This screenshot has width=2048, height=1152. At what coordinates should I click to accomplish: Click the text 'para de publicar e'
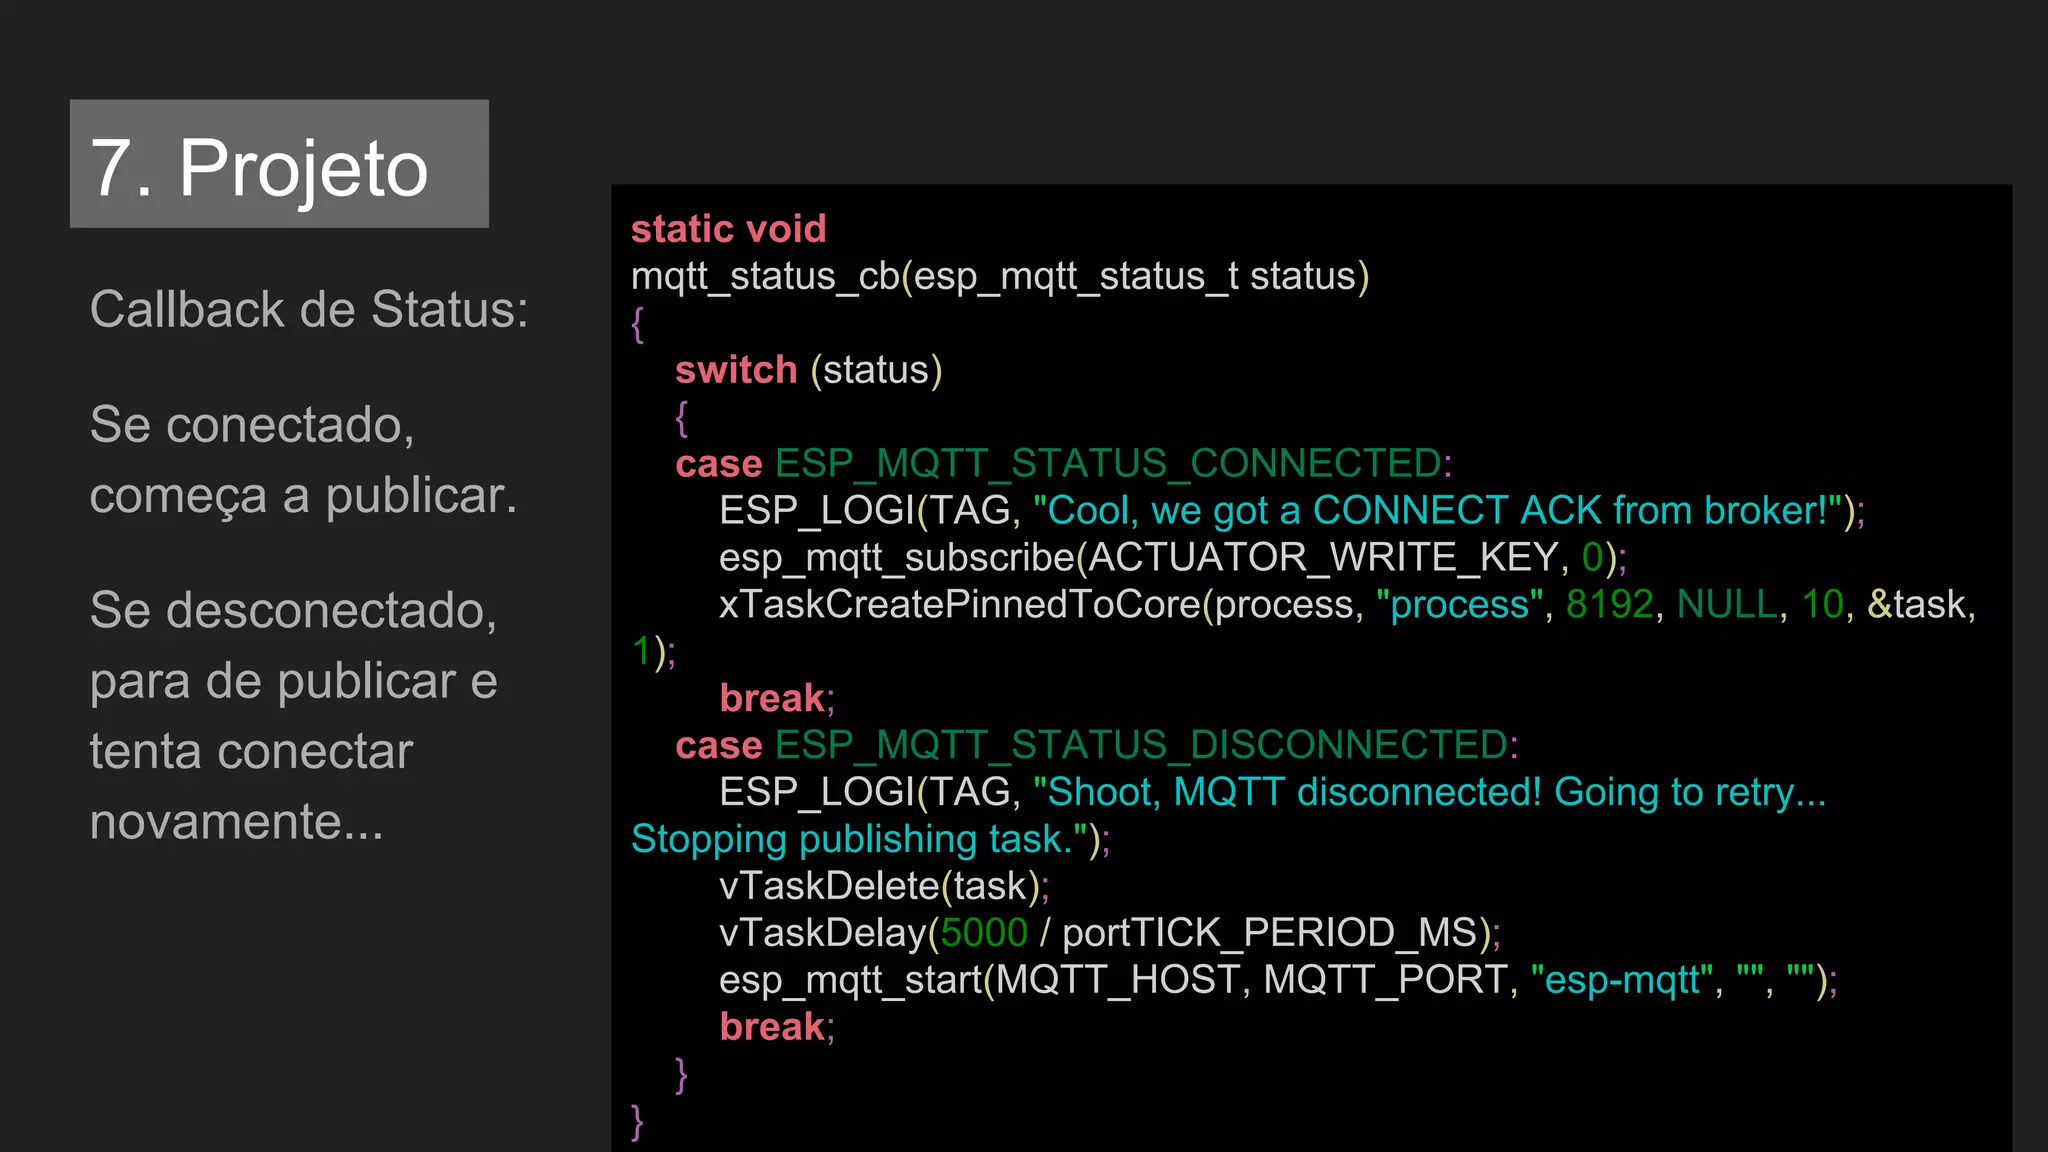[x=293, y=681]
